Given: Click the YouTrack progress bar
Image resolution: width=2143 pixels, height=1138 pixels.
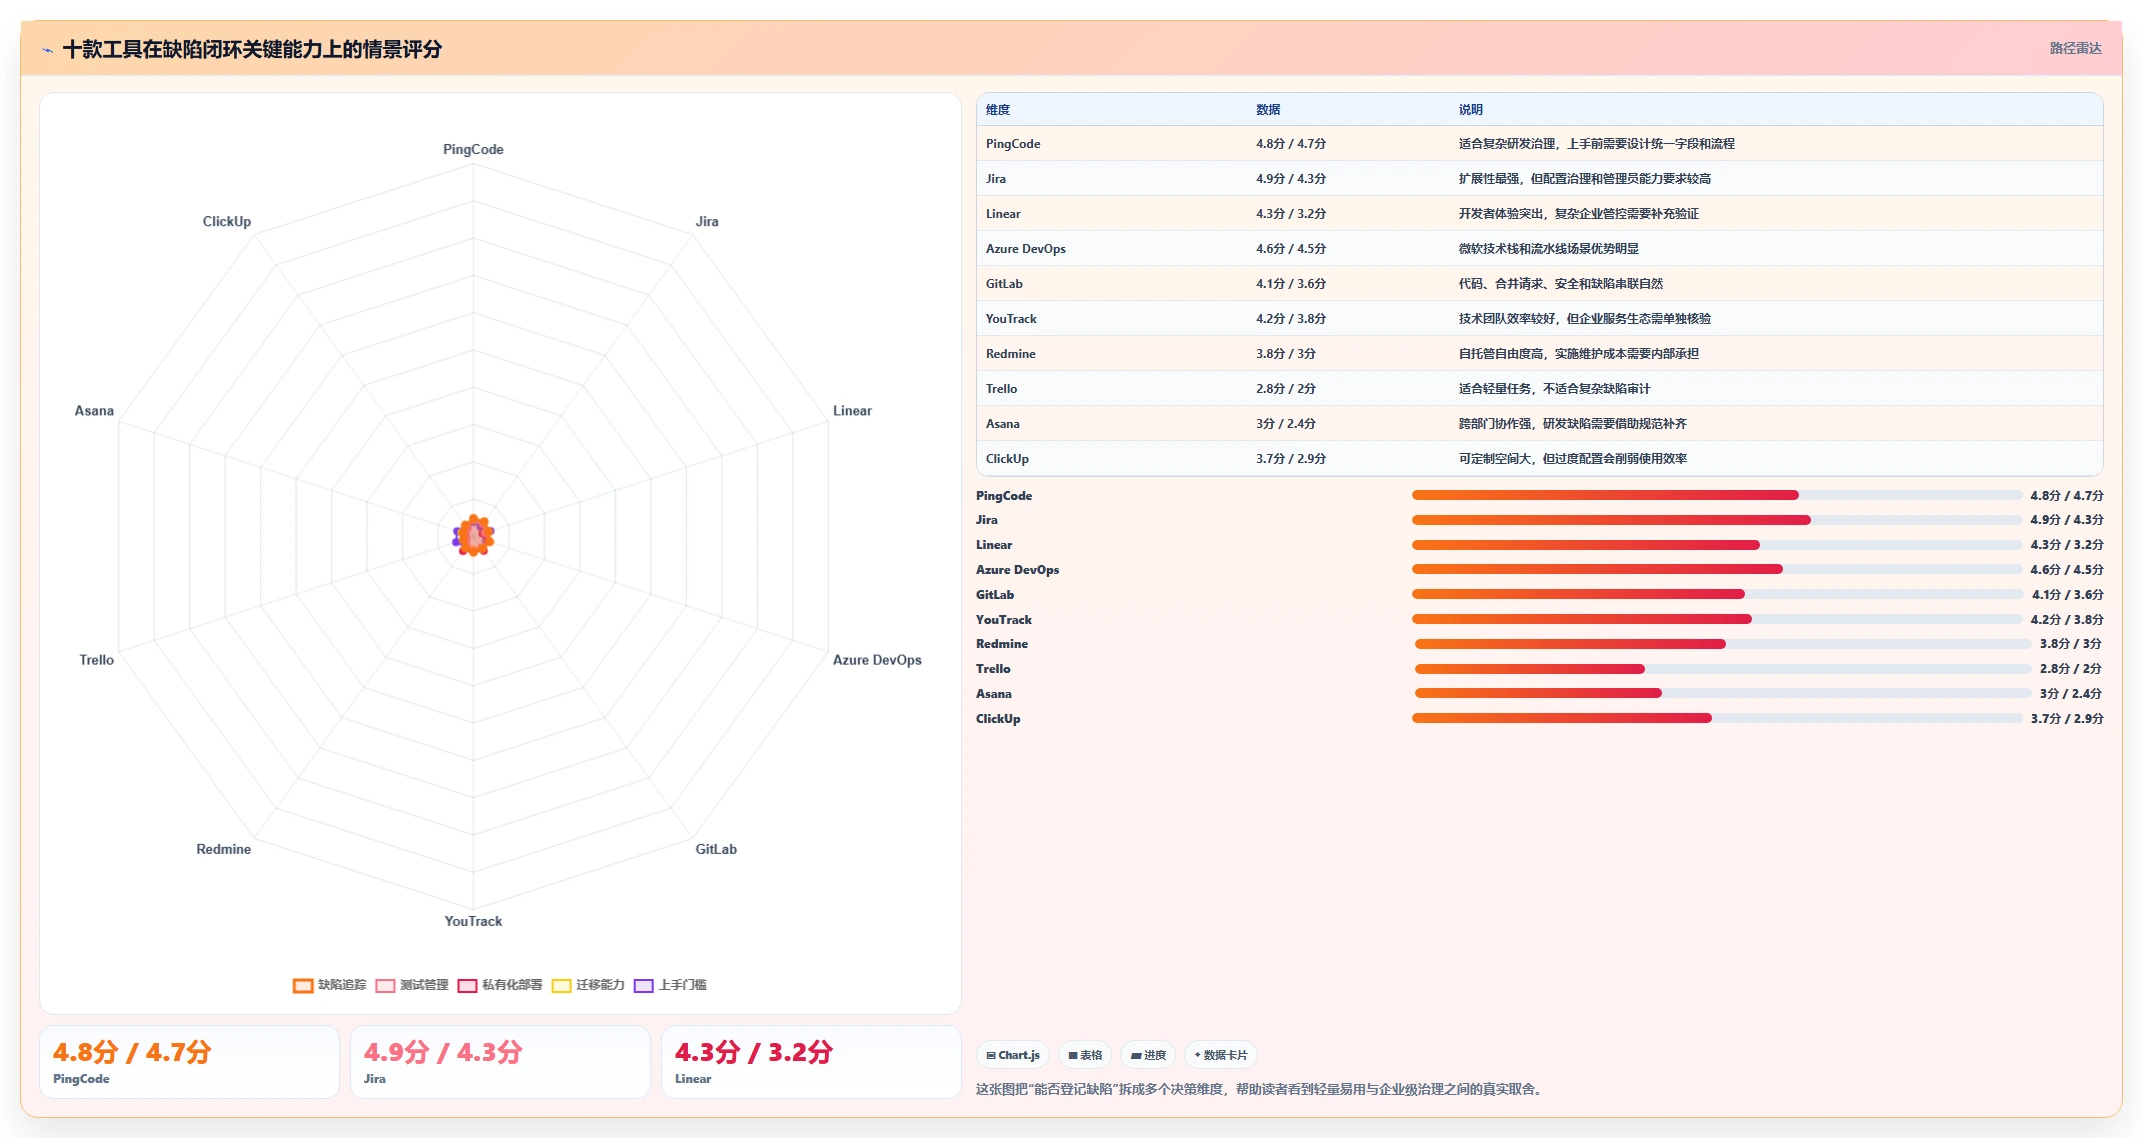Looking at the screenshot, I should pyautogui.click(x=1716, y=619).
